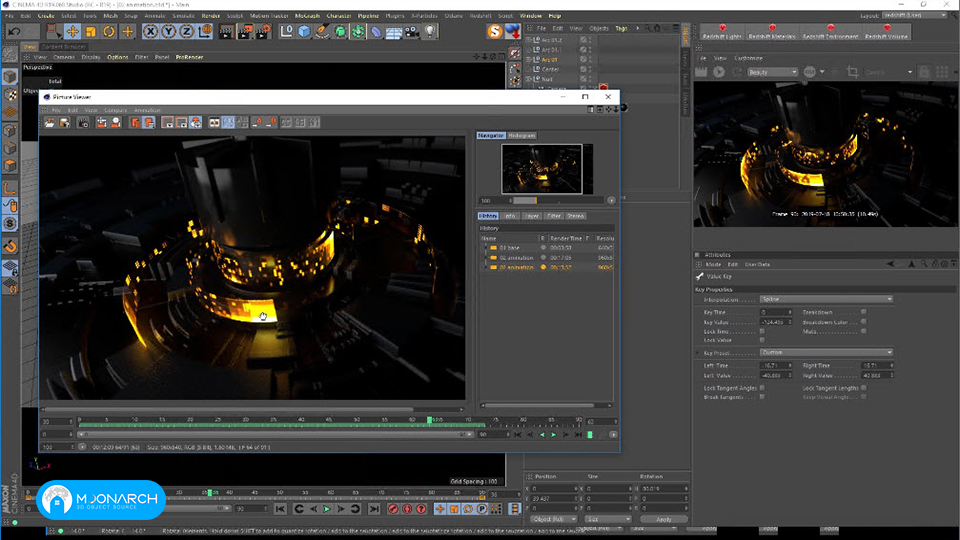
Task: Open Key Preset Custom dropdown
Action: pos(826,353)
